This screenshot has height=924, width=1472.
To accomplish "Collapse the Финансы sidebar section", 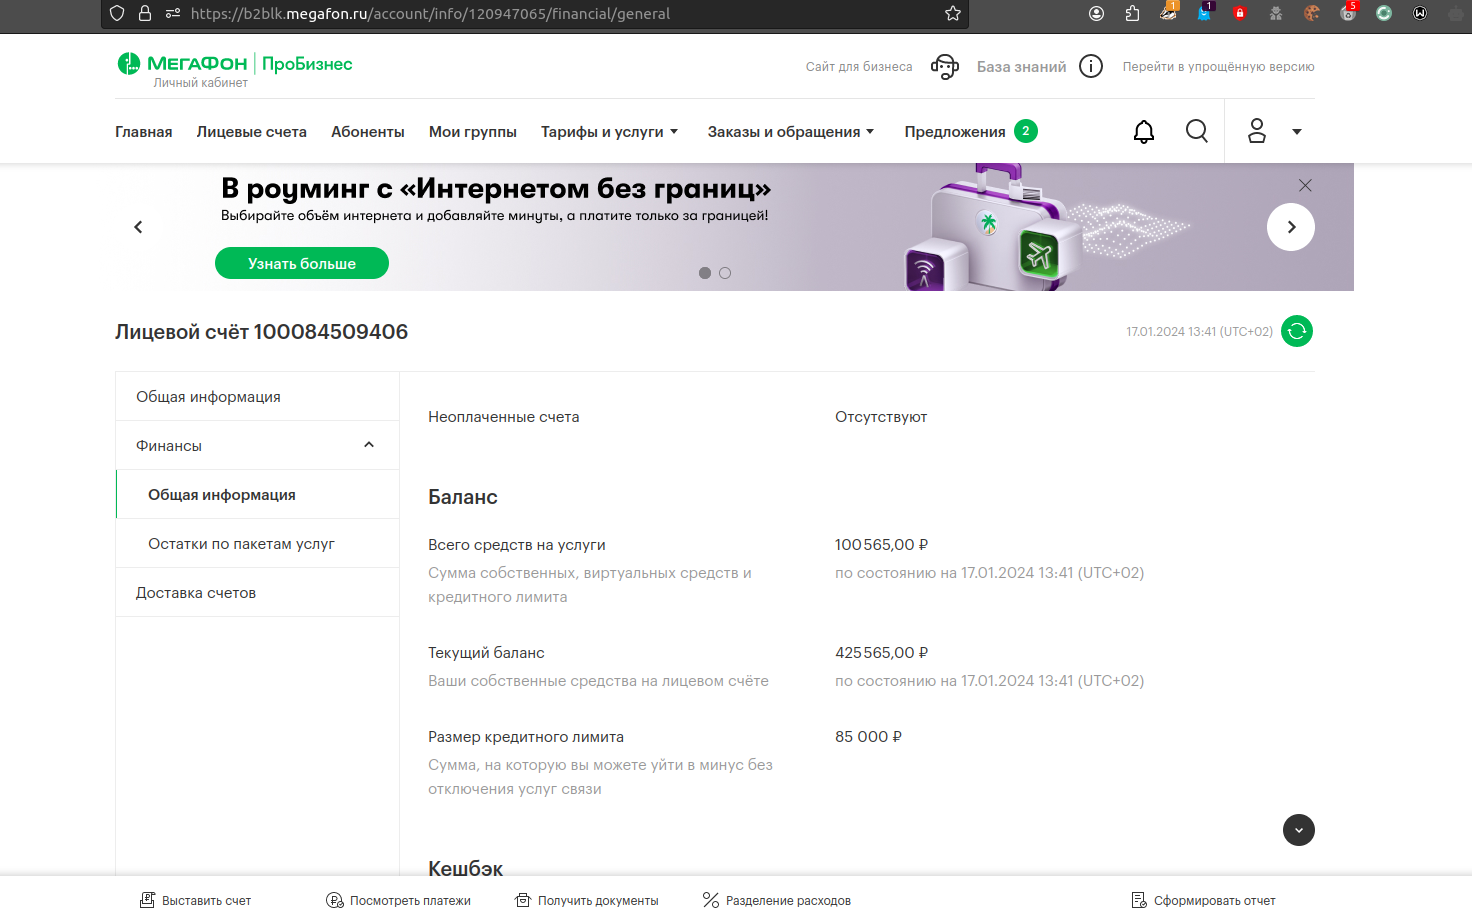I will point(369,445).
